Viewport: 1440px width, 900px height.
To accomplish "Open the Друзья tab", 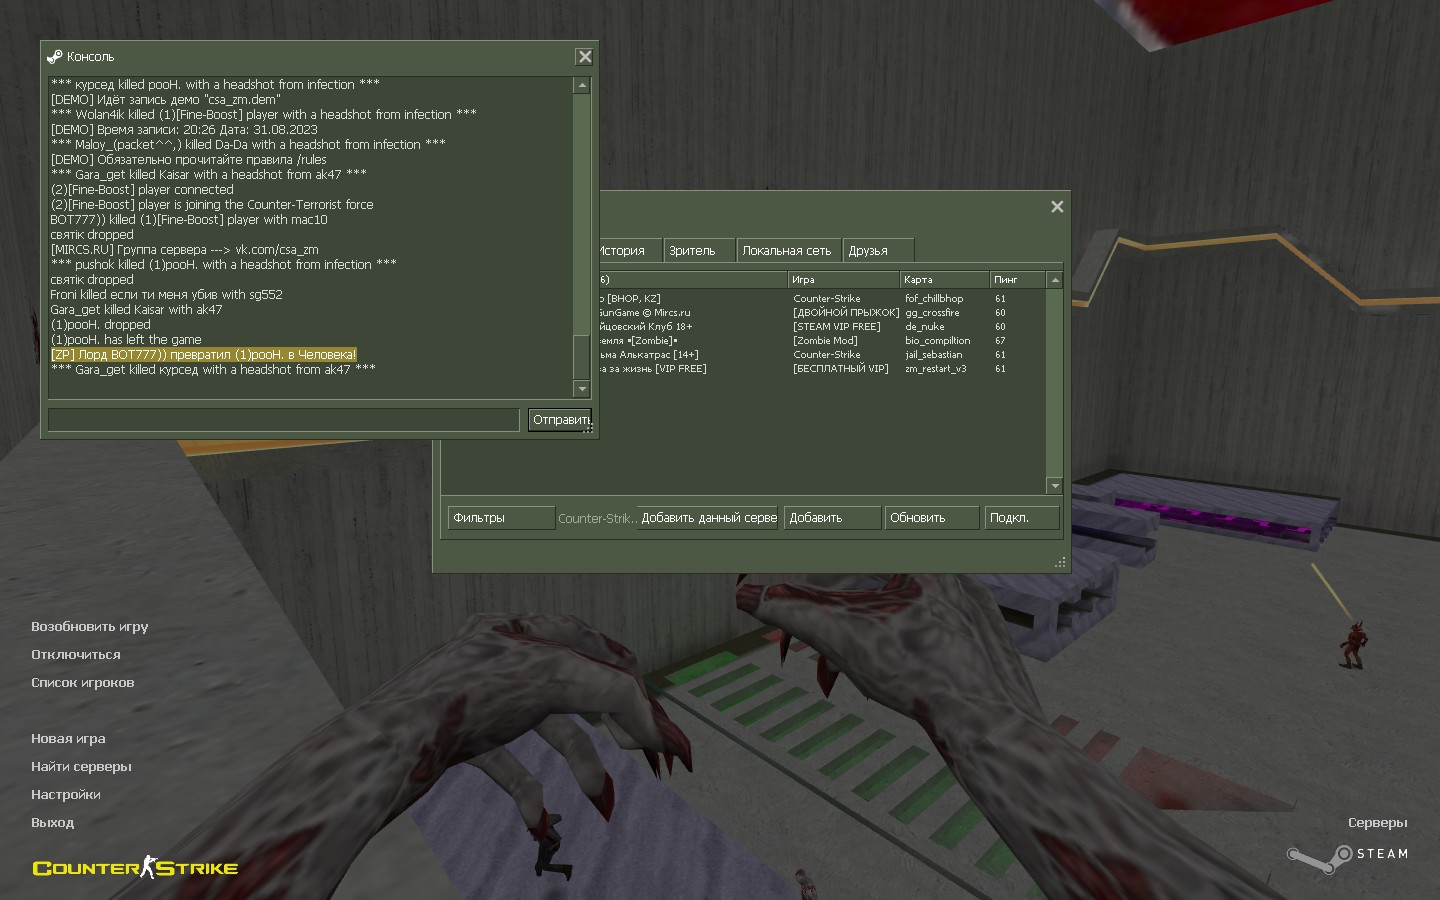I will point(878,251).
